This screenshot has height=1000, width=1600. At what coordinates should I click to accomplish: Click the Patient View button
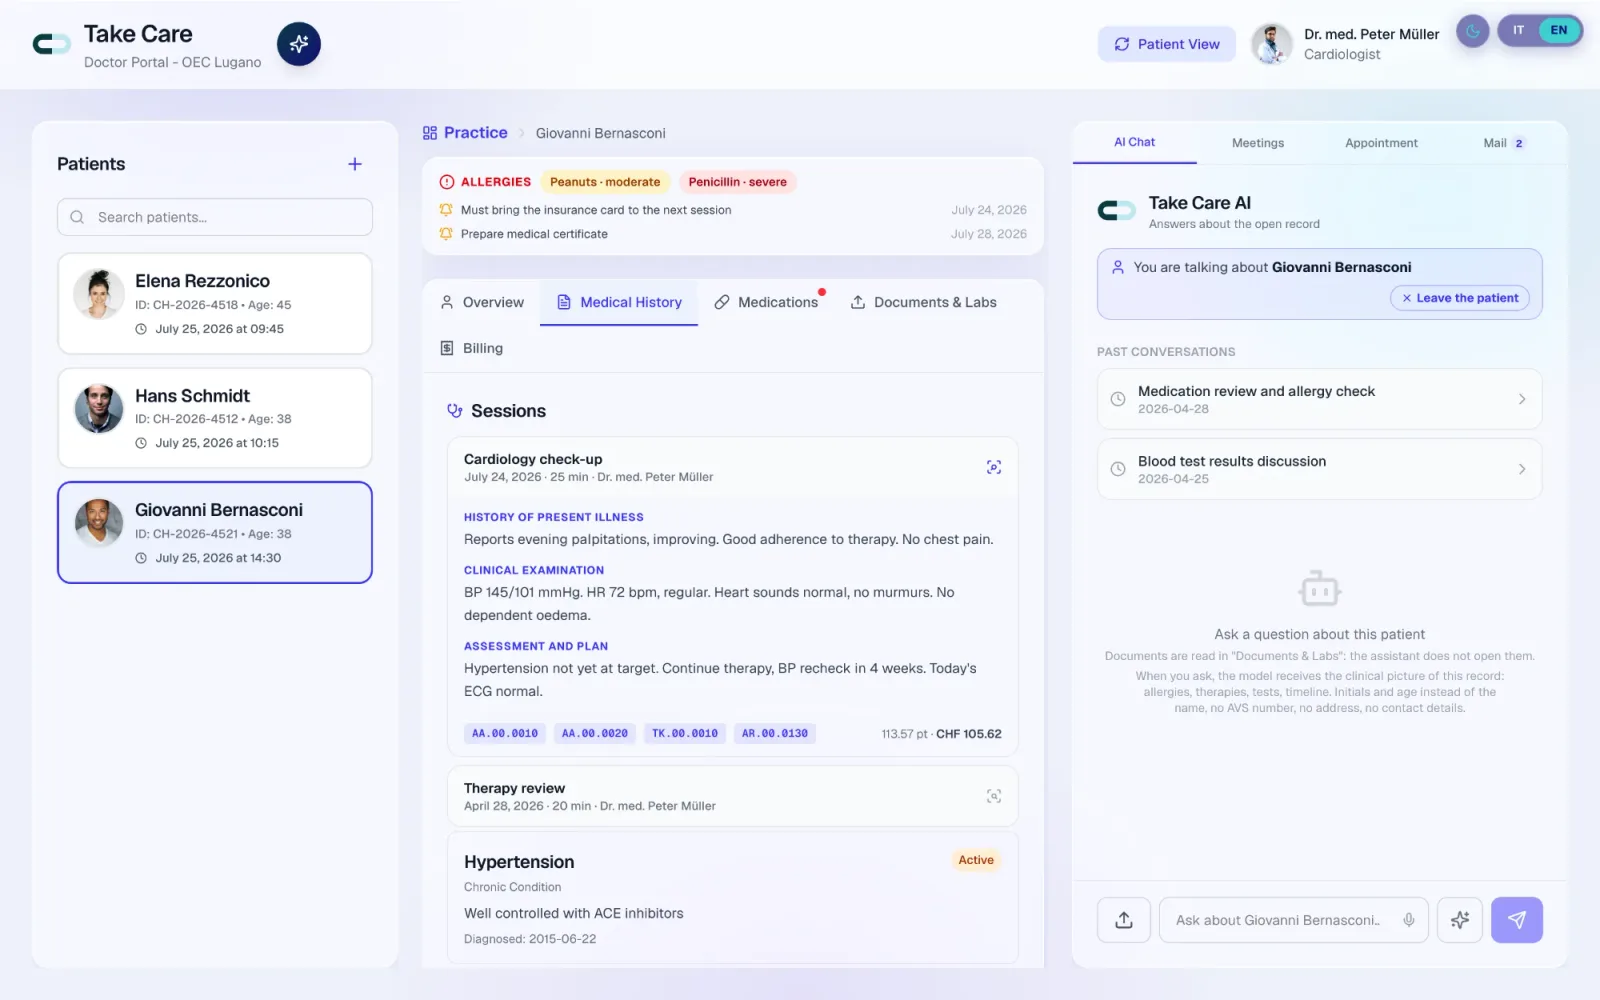[1167, 44]
